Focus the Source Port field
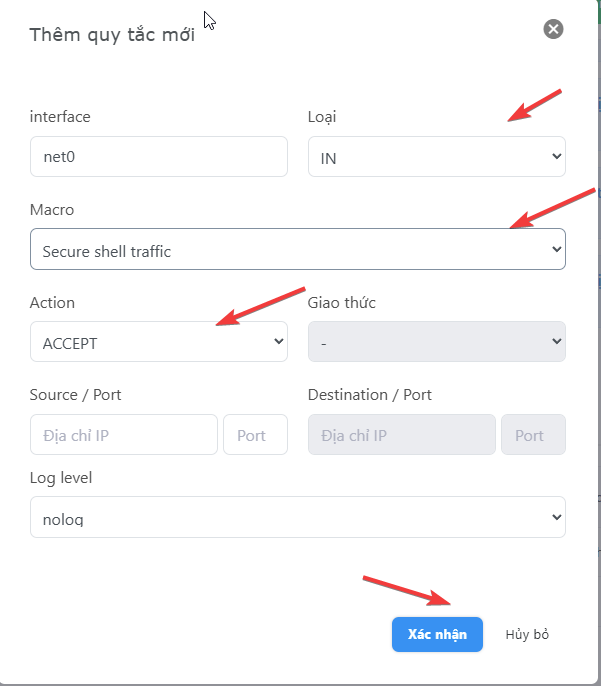 pos(255,434)
